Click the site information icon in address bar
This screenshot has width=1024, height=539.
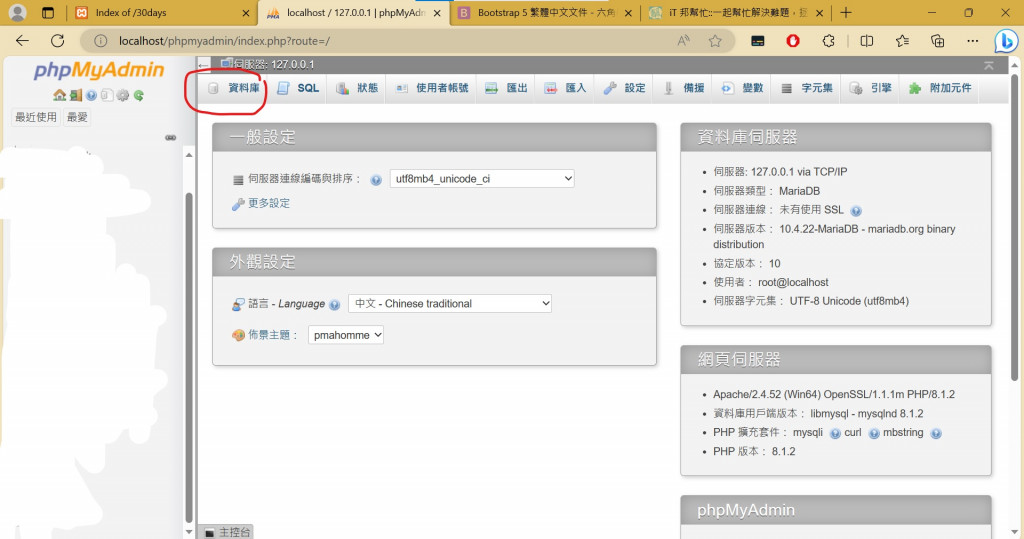[x=100, y=41]
